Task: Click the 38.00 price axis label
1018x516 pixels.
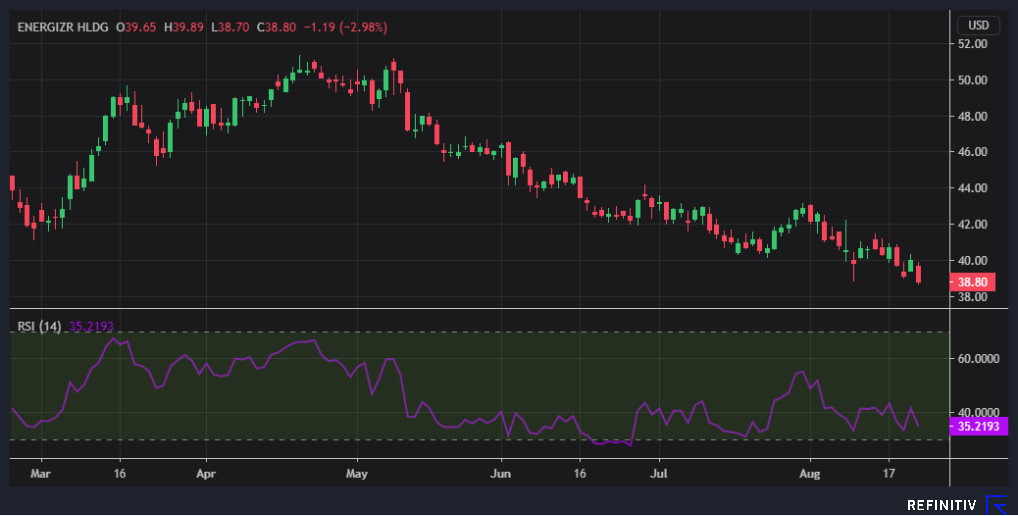Action: point(972,297)
